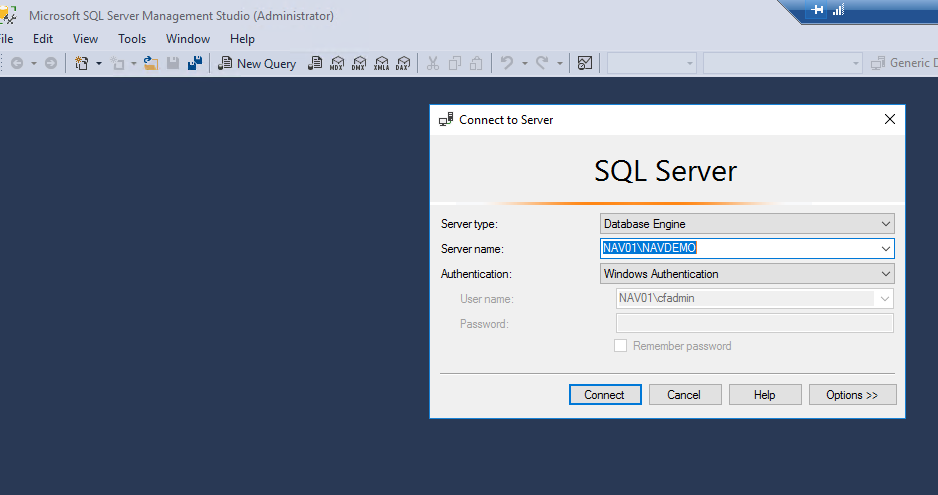
Task: Close the Connect to Server dialog
Action: tap(890, 119)
